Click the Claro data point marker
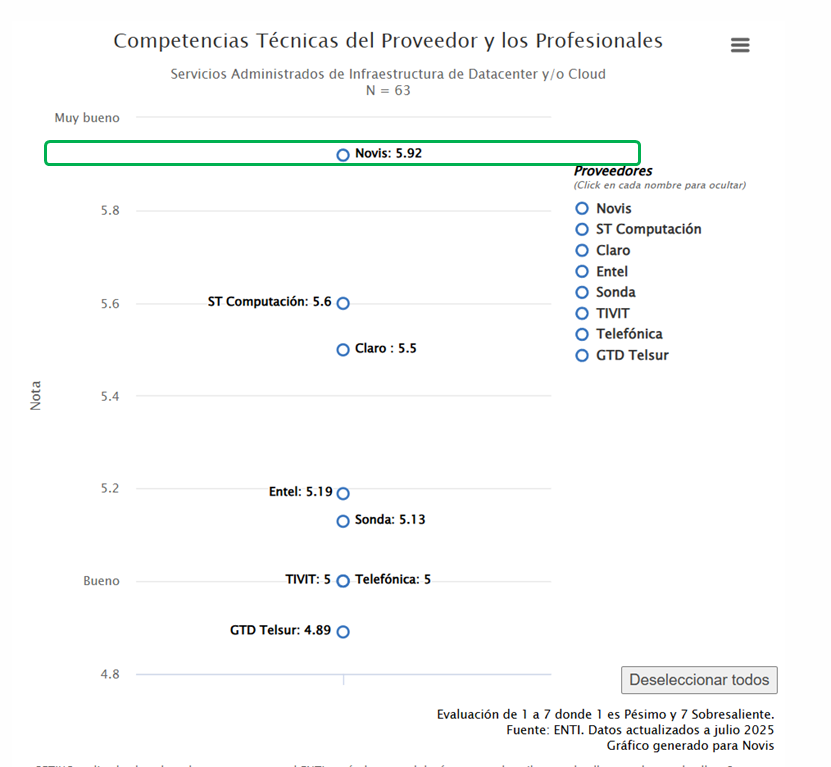831x767 pixels. point(343,350)
